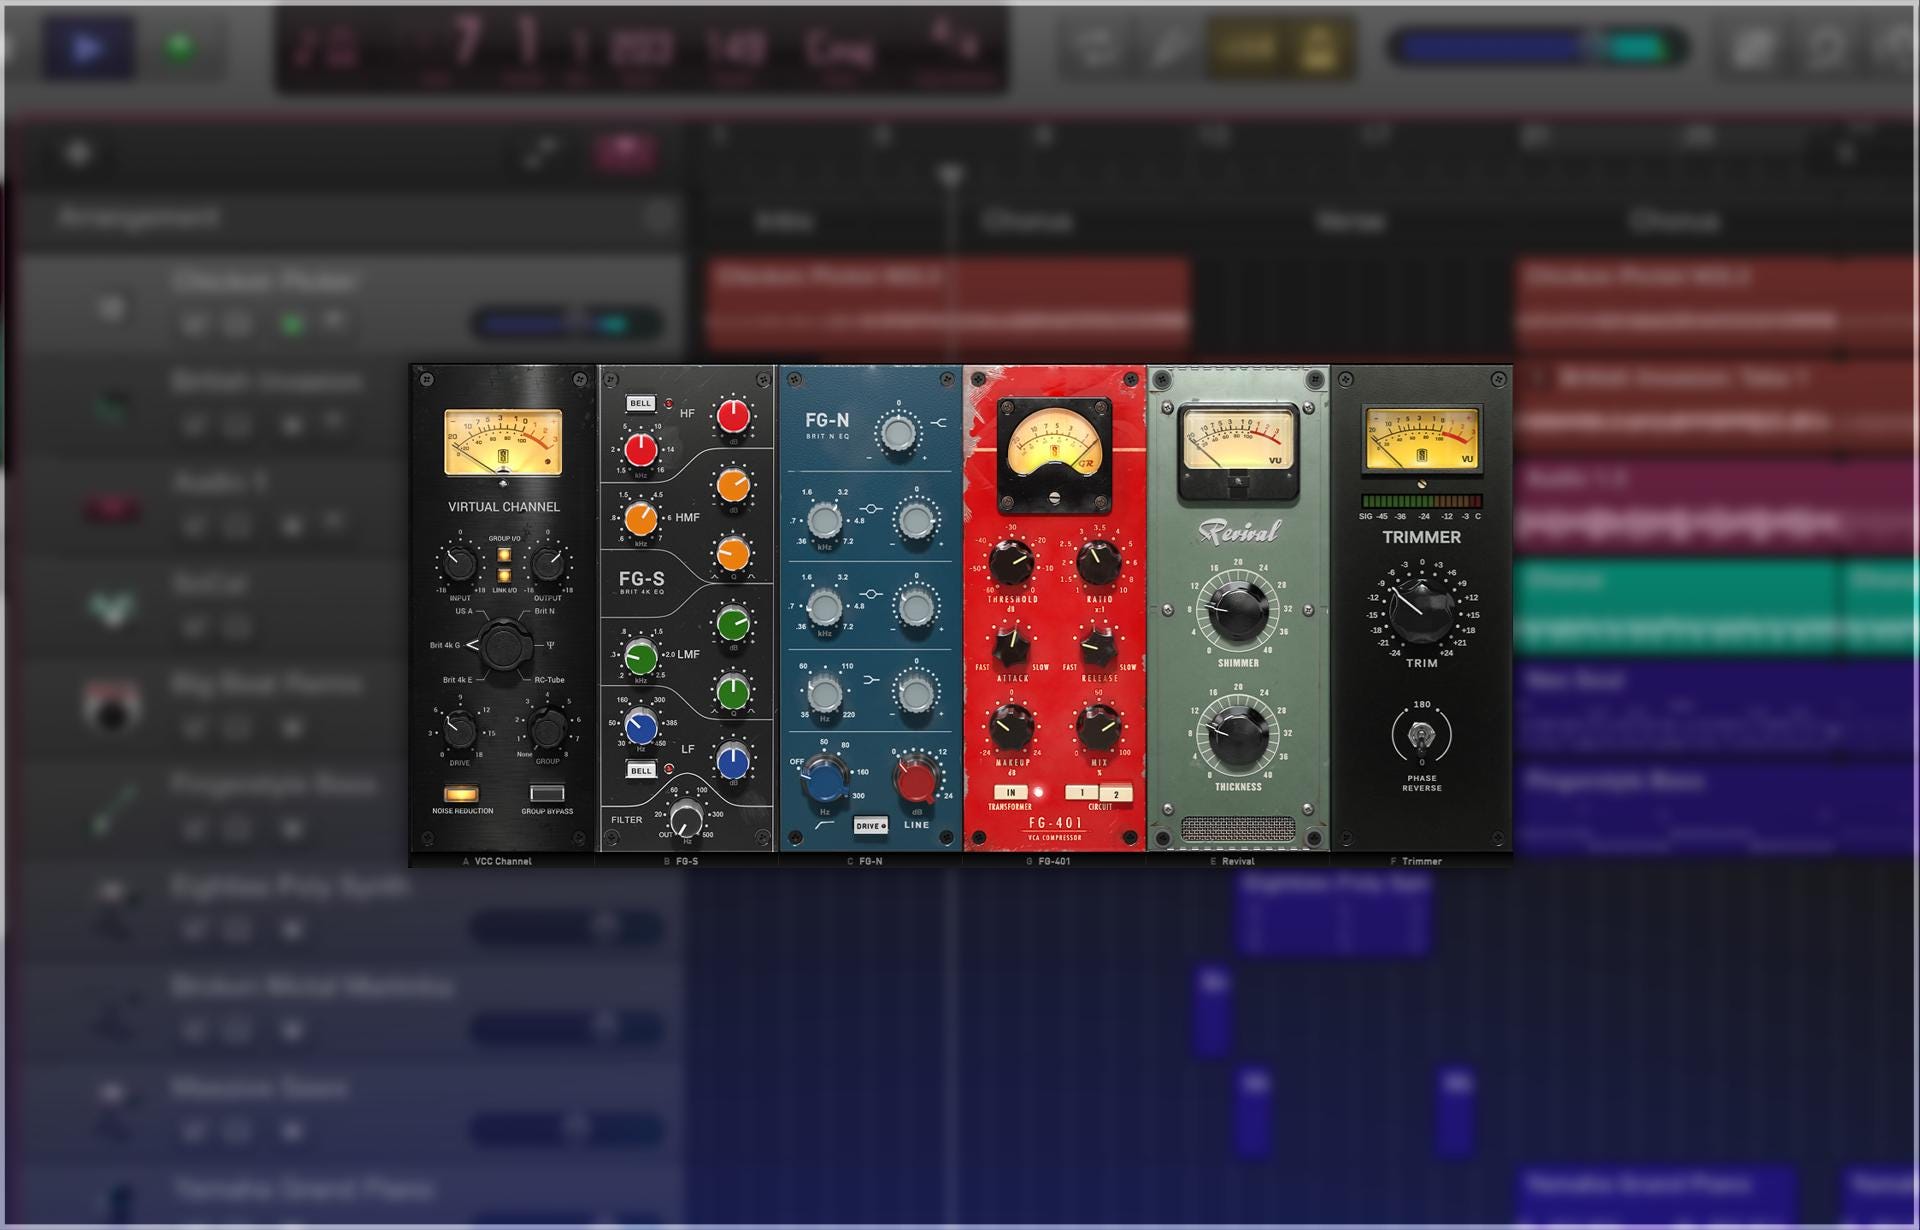Select CIRCUIT 2 on FG-401
The height and width of the screenshot is (1230, 1920).
coord(1116,794)
